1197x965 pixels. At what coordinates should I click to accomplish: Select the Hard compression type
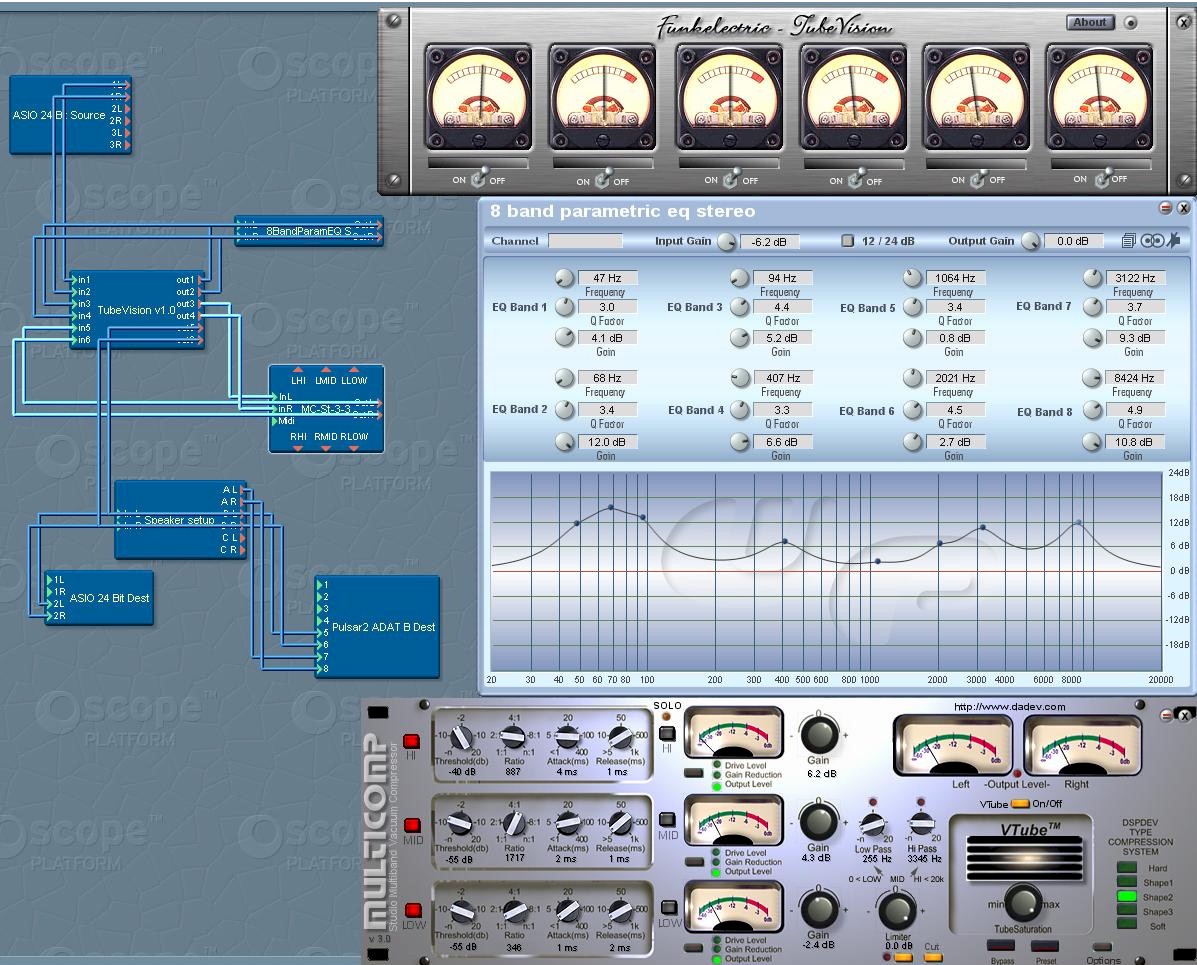1127,868
